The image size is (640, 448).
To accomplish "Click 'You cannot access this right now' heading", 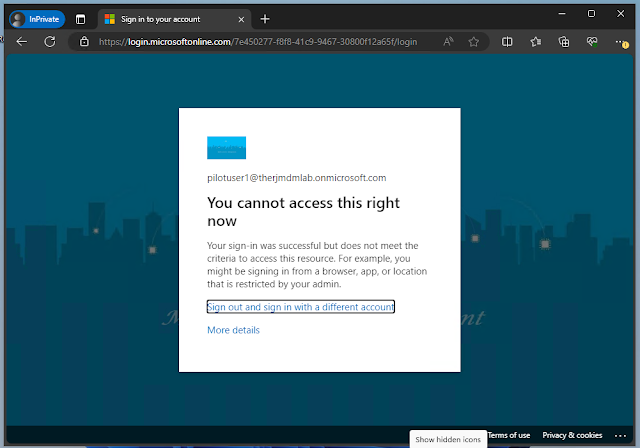I will pyautogui.click(x=303, y=212).
